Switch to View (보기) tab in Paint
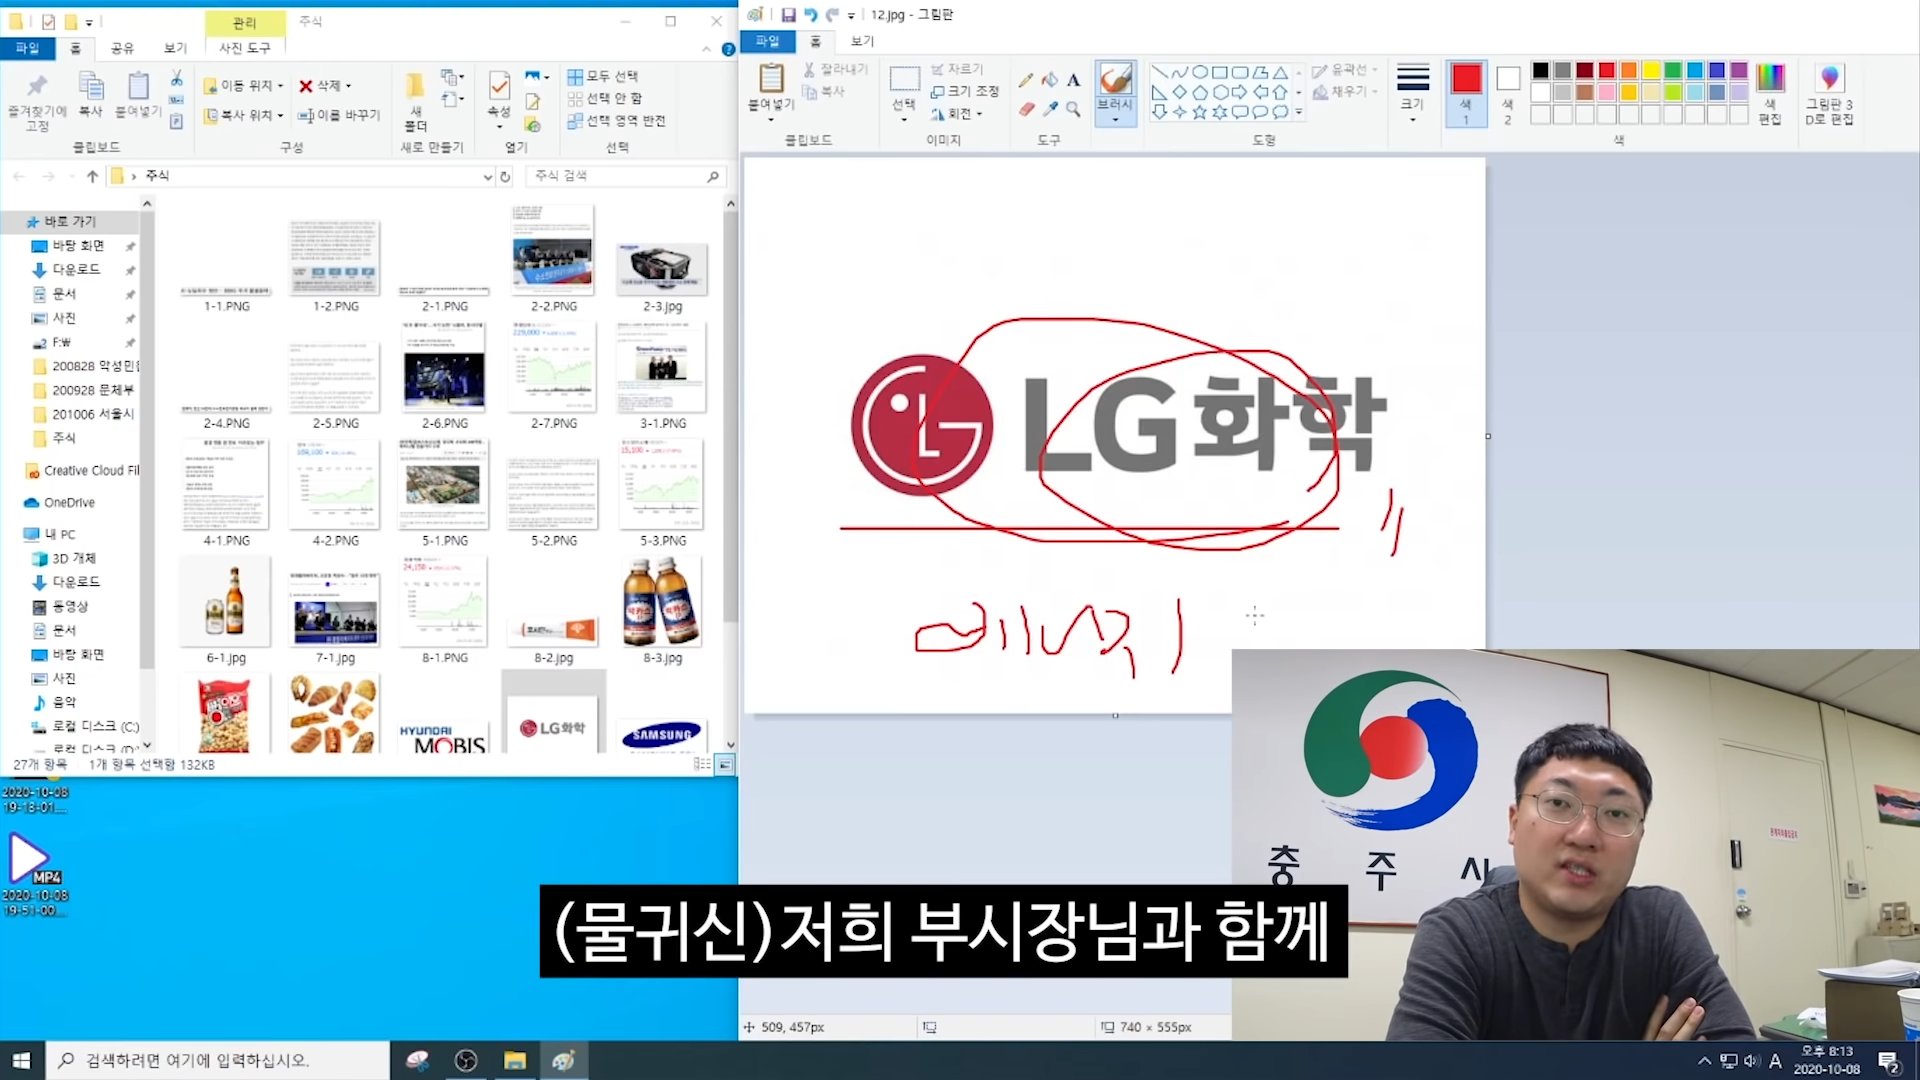This screenshot has height=1080, width=1920. (x=862, y=41)
